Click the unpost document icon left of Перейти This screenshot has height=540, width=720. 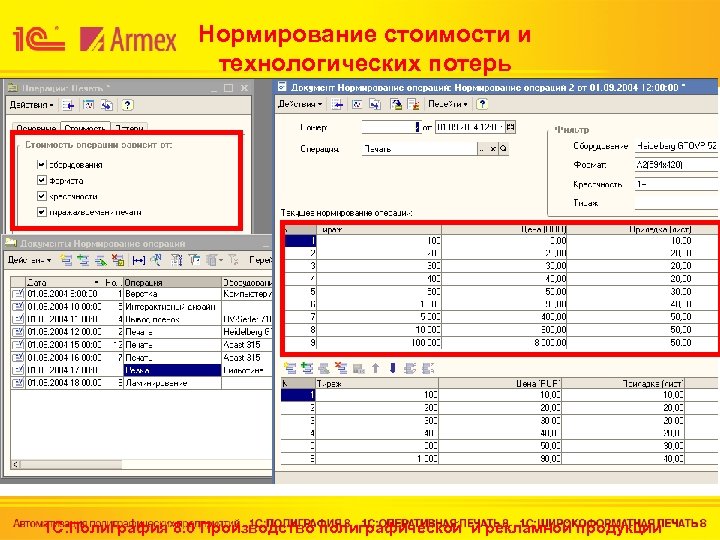coord(413,104)
